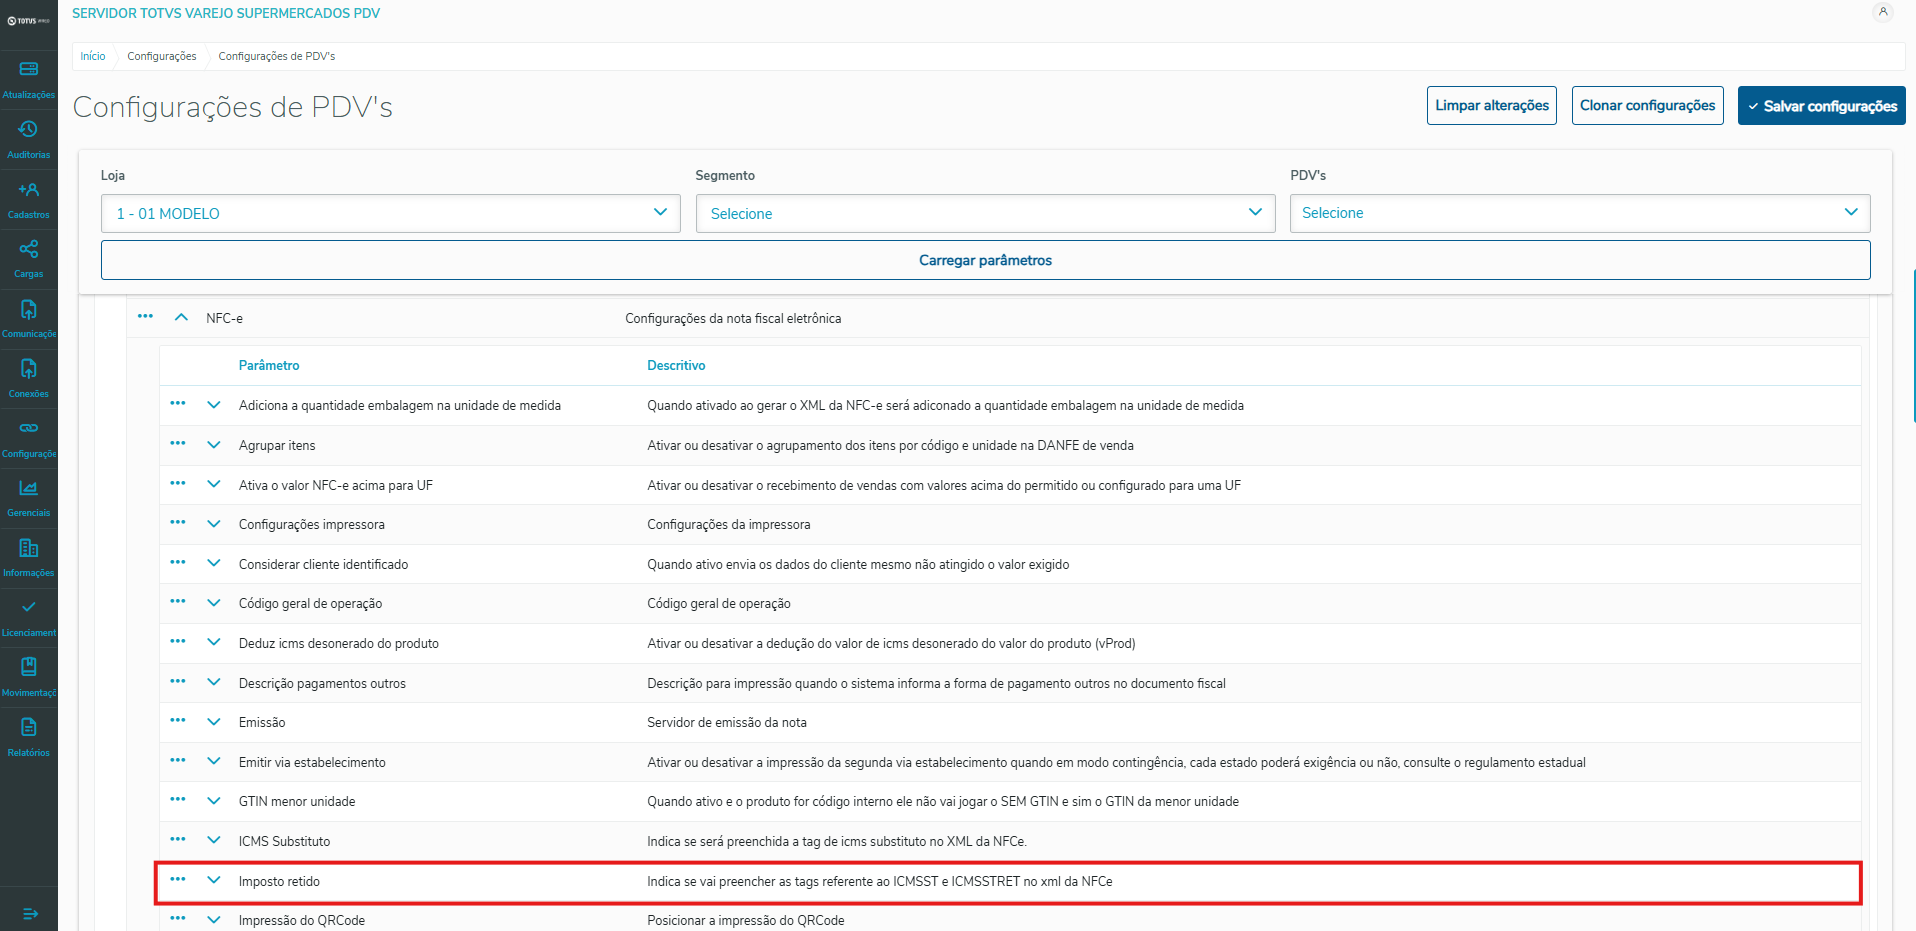Open Configurações in the sidebar
1916x931 pixels.
pos(28,439)
